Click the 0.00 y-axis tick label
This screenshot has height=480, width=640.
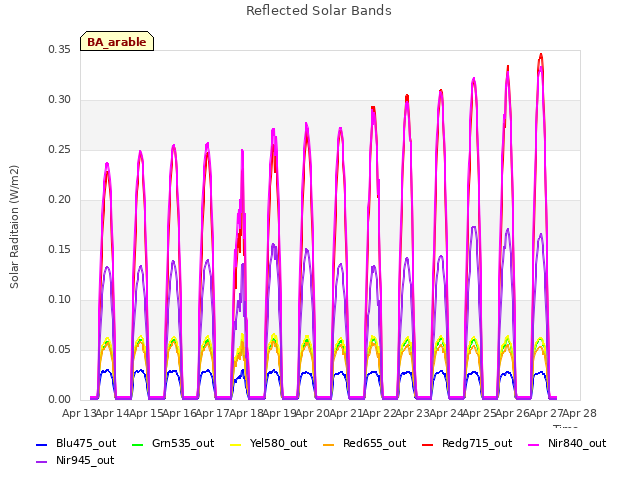[x=59, y=400]
